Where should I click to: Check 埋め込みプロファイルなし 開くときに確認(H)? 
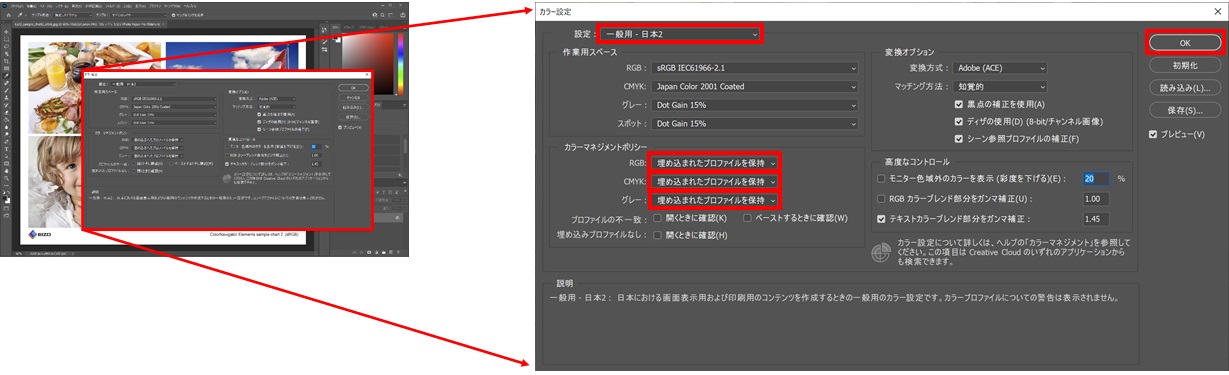click(657, 235)
